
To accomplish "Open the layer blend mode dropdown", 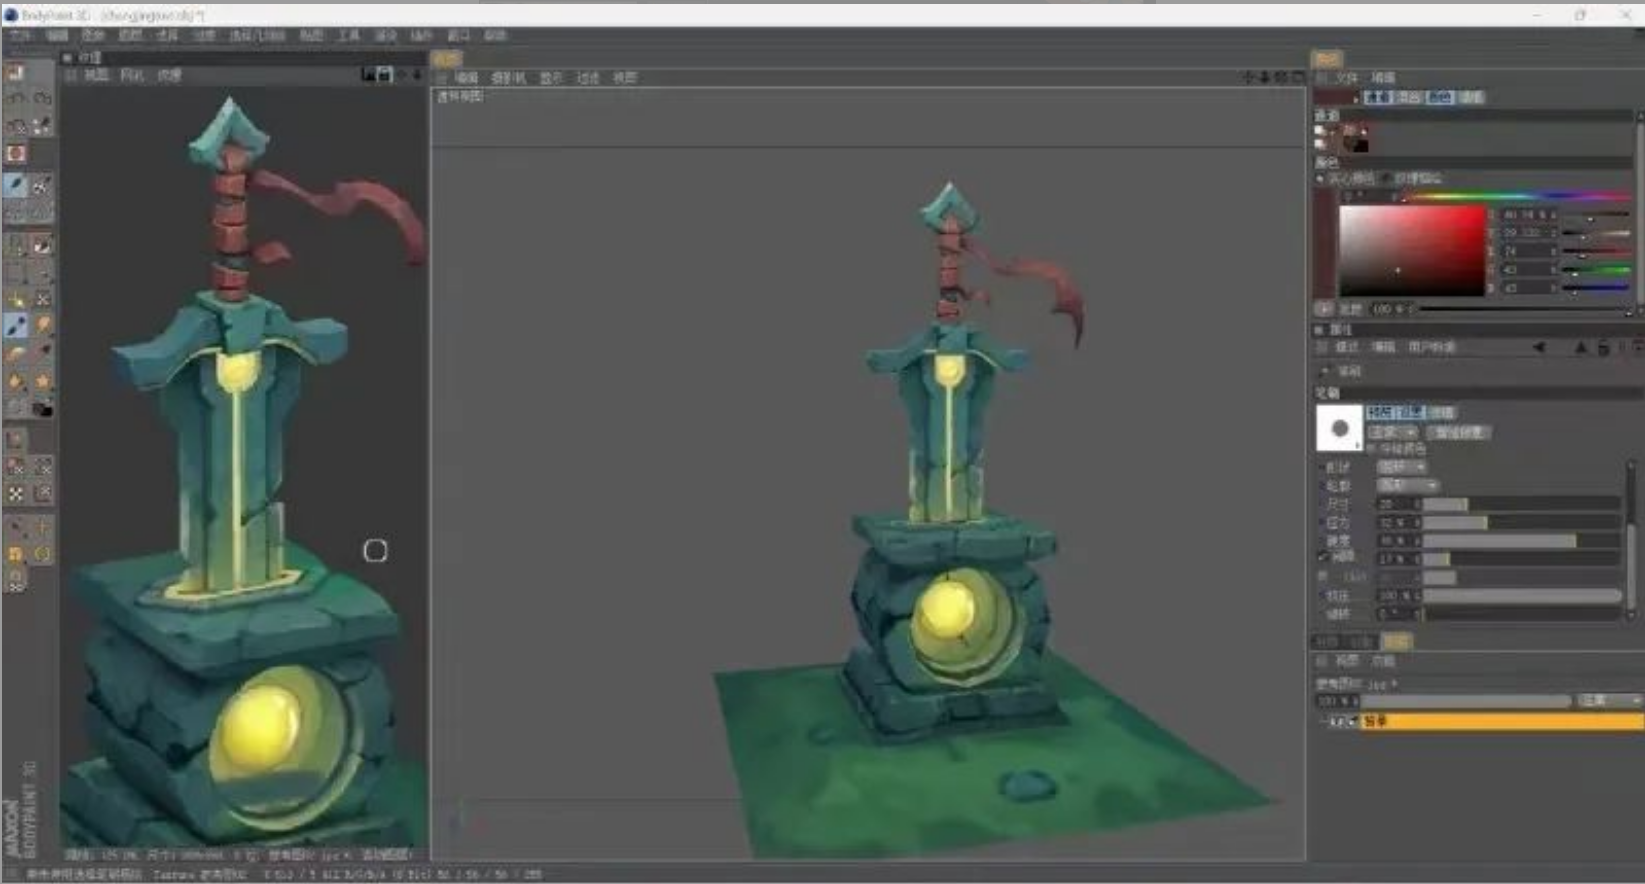I will [x=1607, y=701].
